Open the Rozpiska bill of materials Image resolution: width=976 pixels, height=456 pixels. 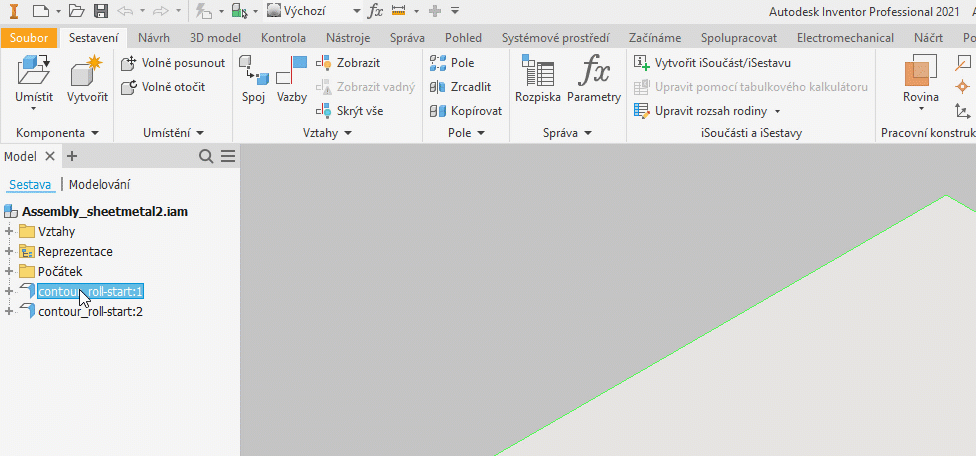pyautogui.click(x=538, y=78)
